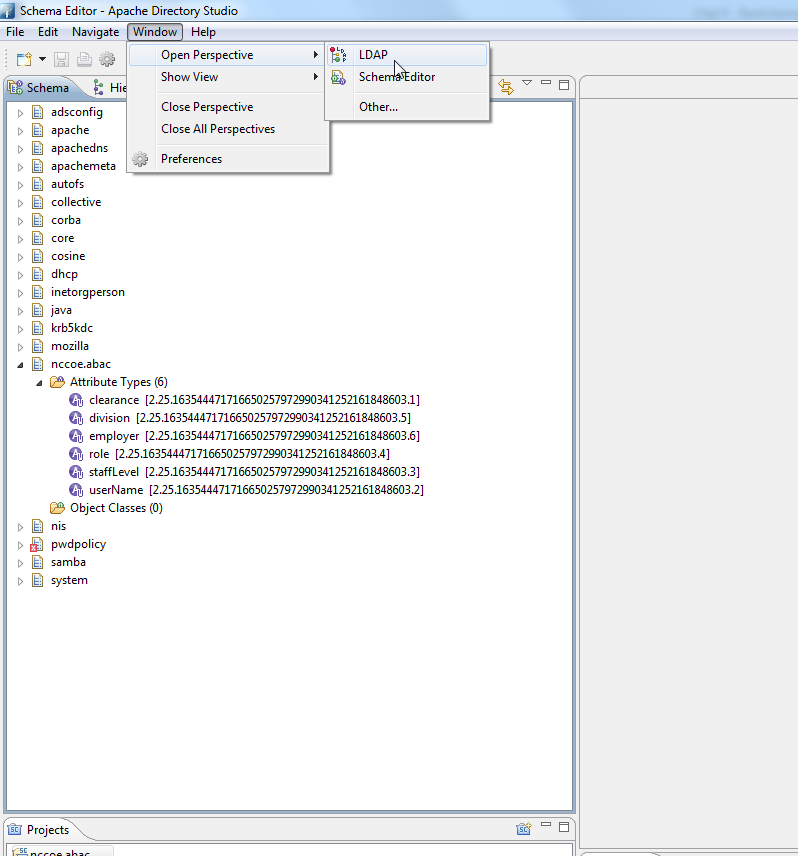Viewport: 798px width, 856px height.
Task: Click the java schema file icon
Action: 37,310
